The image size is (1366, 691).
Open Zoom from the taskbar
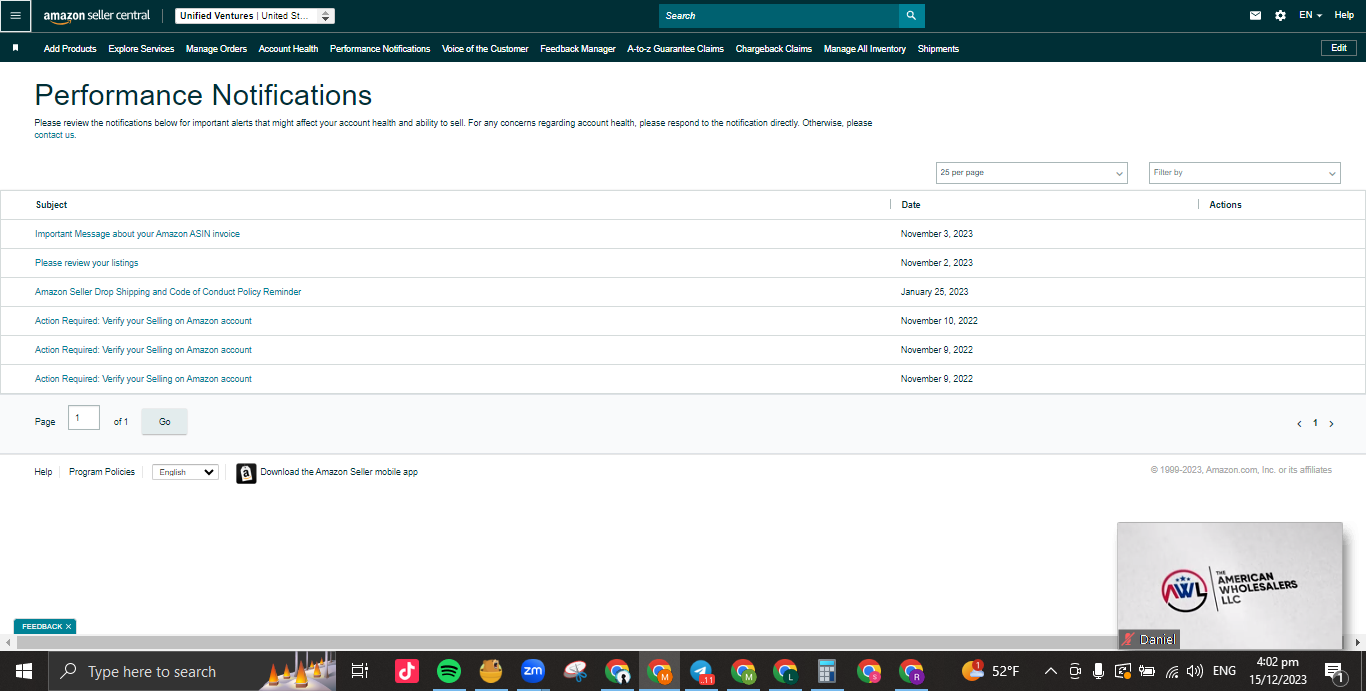coord(533,671)
